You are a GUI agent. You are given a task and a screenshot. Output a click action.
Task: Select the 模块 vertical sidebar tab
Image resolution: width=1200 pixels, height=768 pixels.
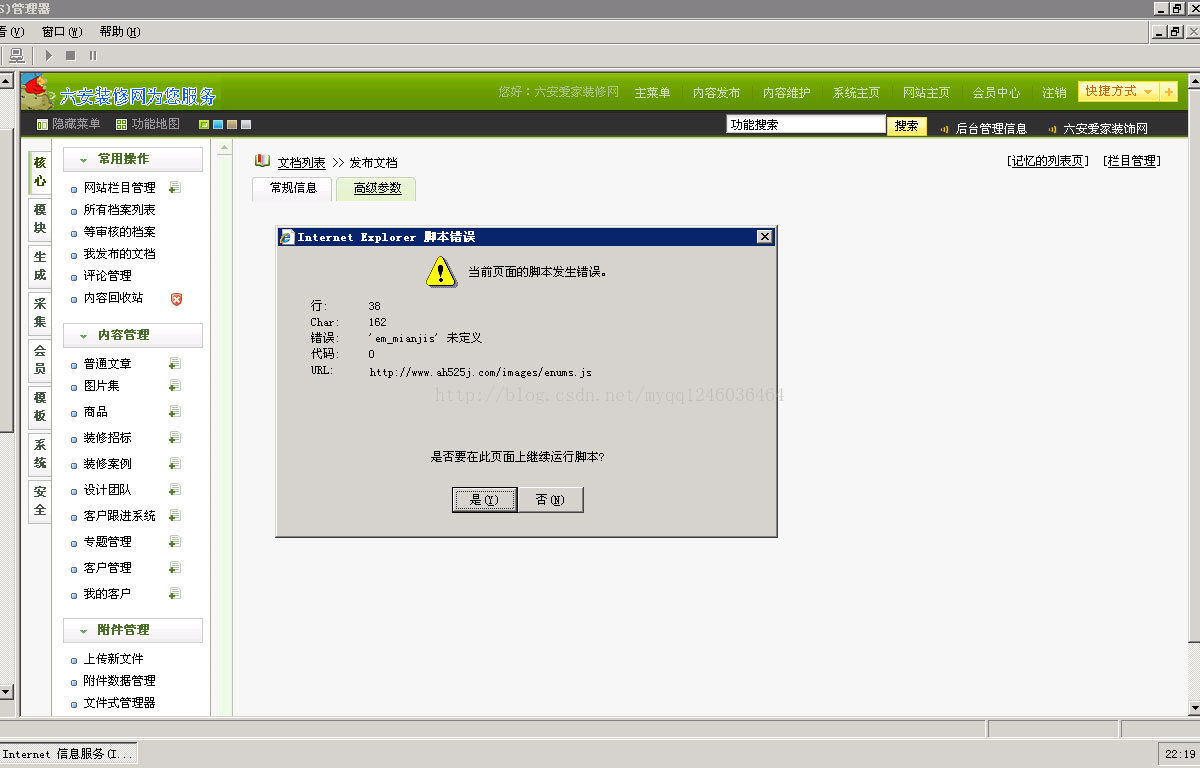pos(40,219)
